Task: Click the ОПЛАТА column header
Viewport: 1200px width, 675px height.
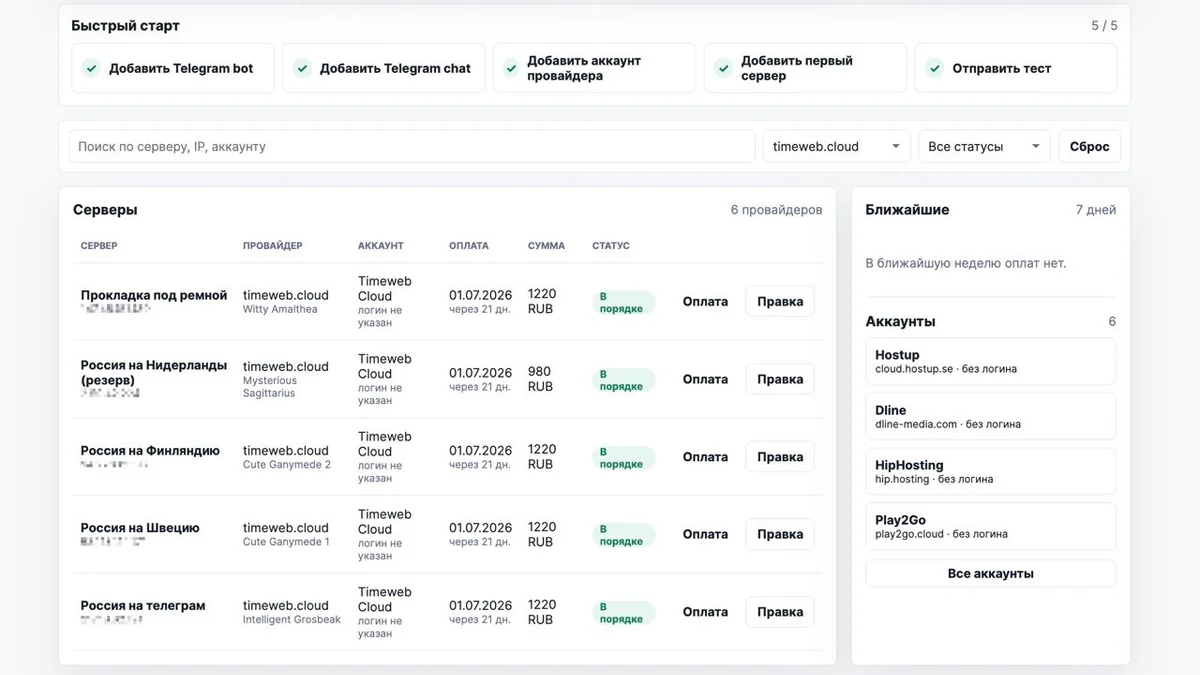Action: (469, 246)
